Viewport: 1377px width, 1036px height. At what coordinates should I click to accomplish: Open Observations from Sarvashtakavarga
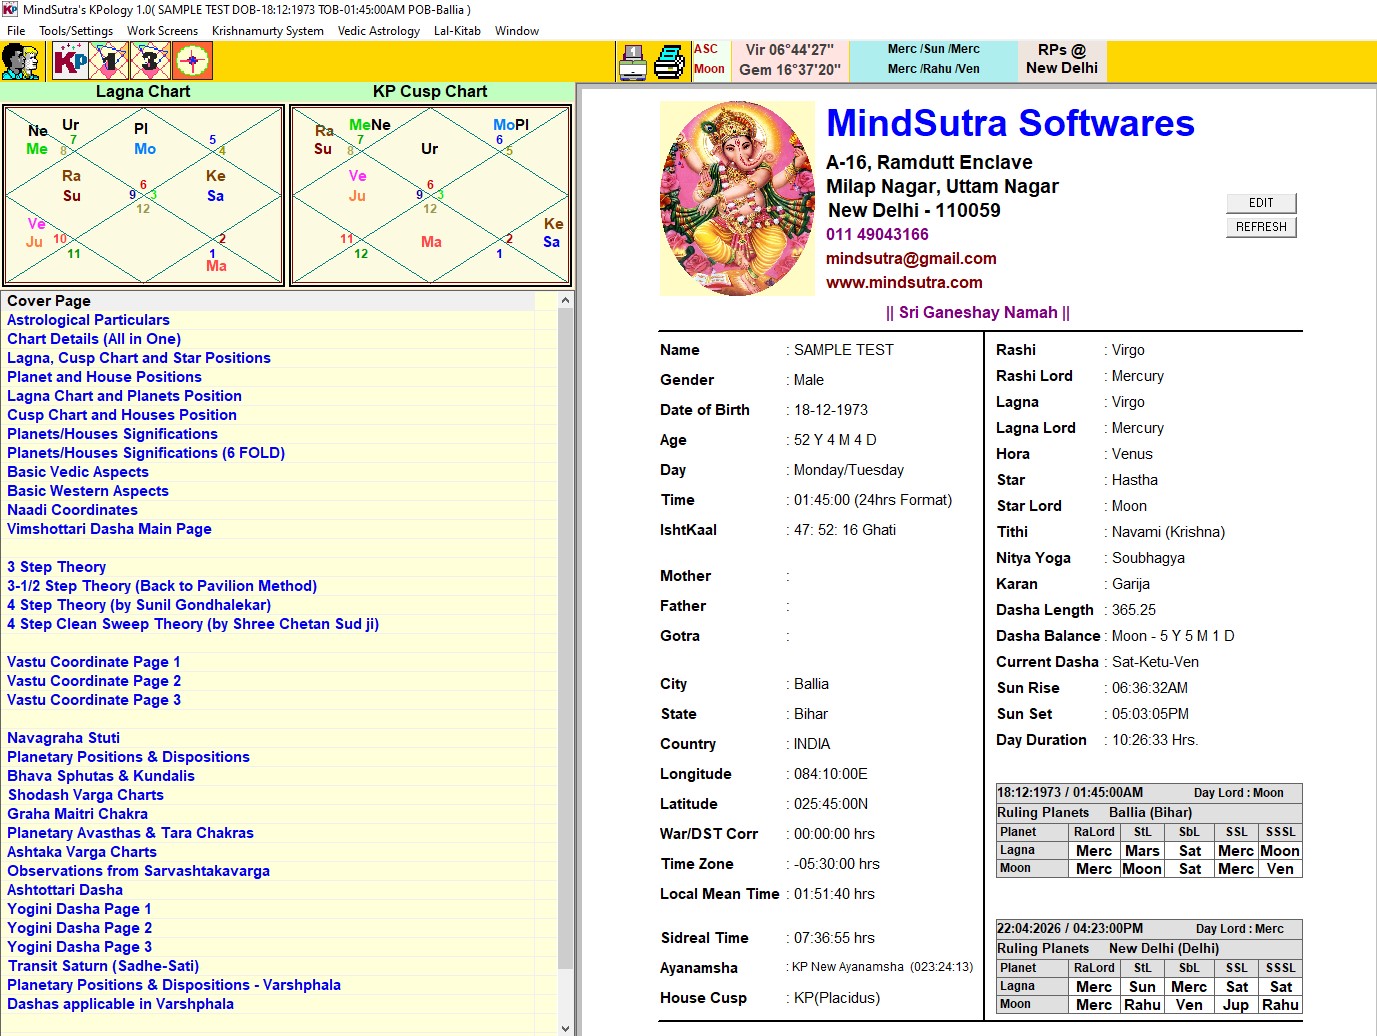click(x=138, y=871)
